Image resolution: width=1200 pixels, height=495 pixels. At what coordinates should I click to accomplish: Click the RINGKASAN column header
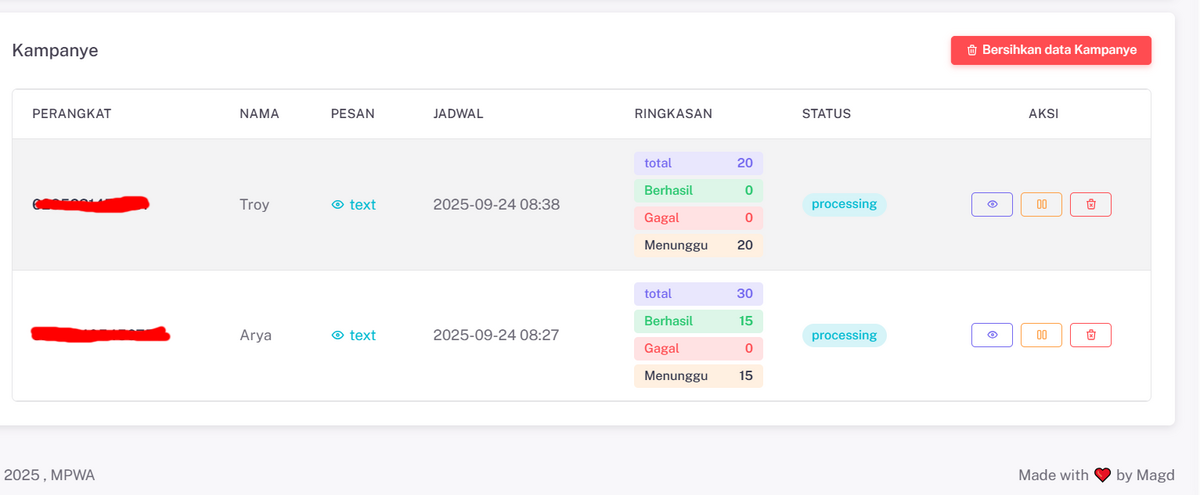coord(673,114)
